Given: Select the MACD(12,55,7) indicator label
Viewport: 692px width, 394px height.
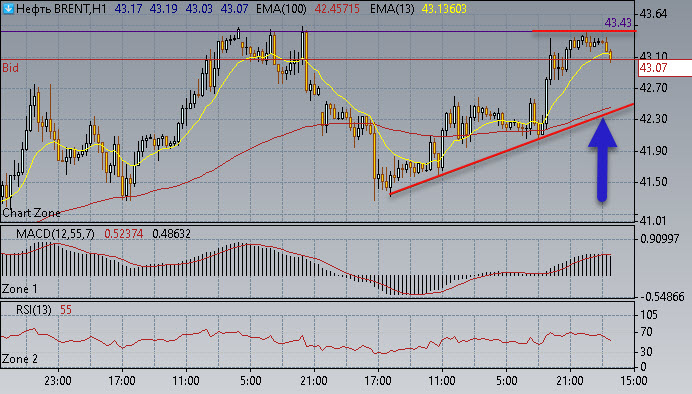Looking at the screenshot, I should tap(55, 234).
